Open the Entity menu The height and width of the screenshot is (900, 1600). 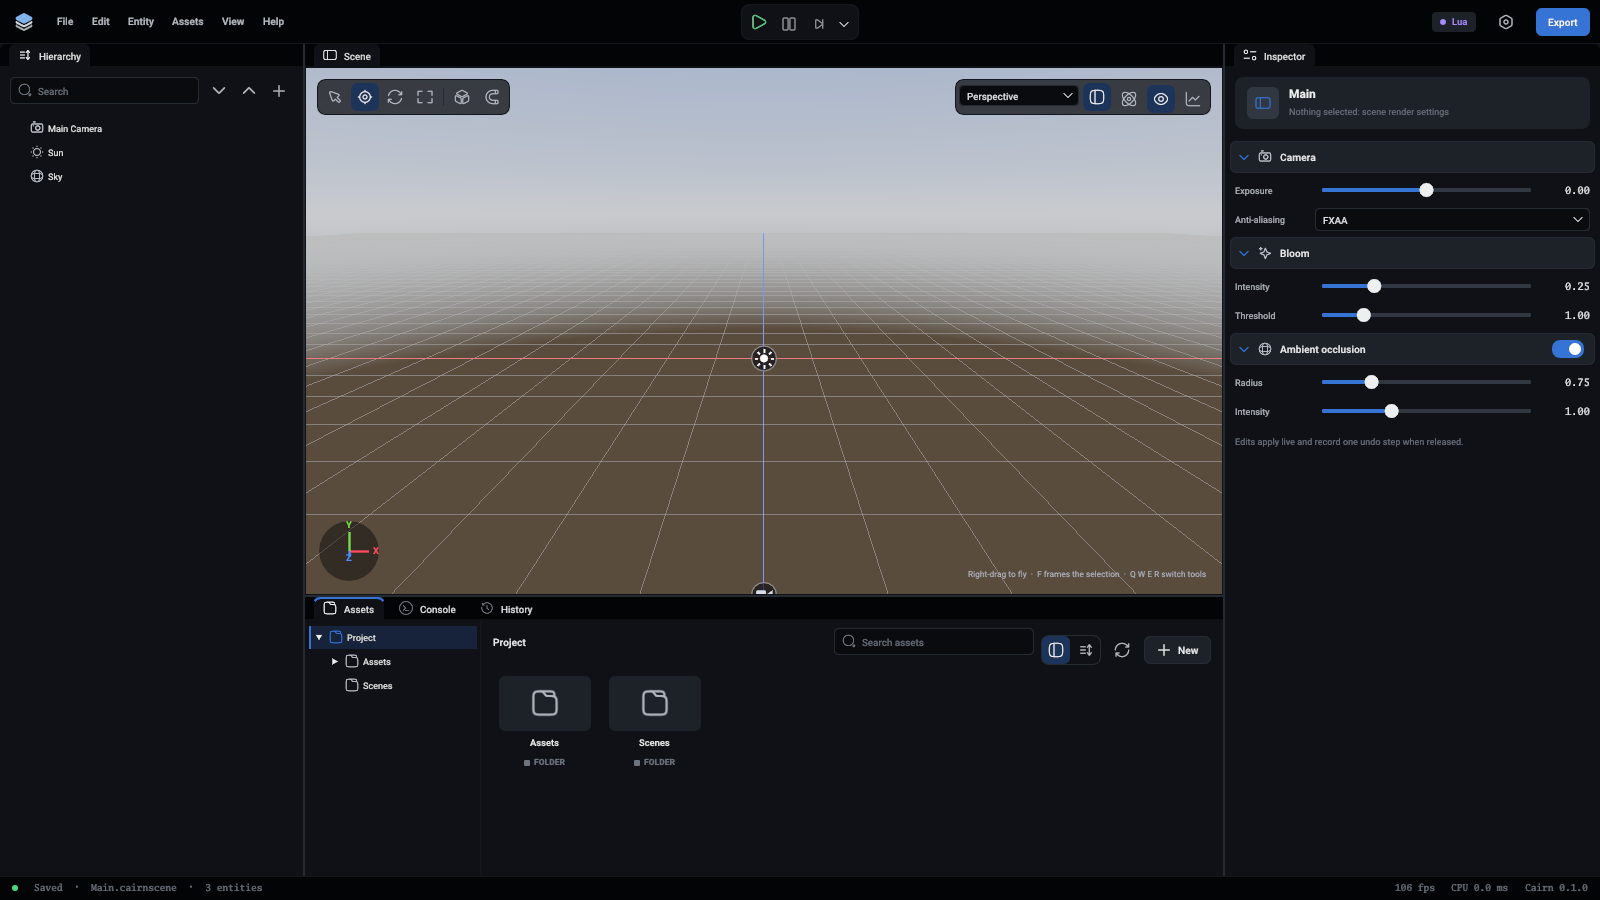[x=141, y=21]
